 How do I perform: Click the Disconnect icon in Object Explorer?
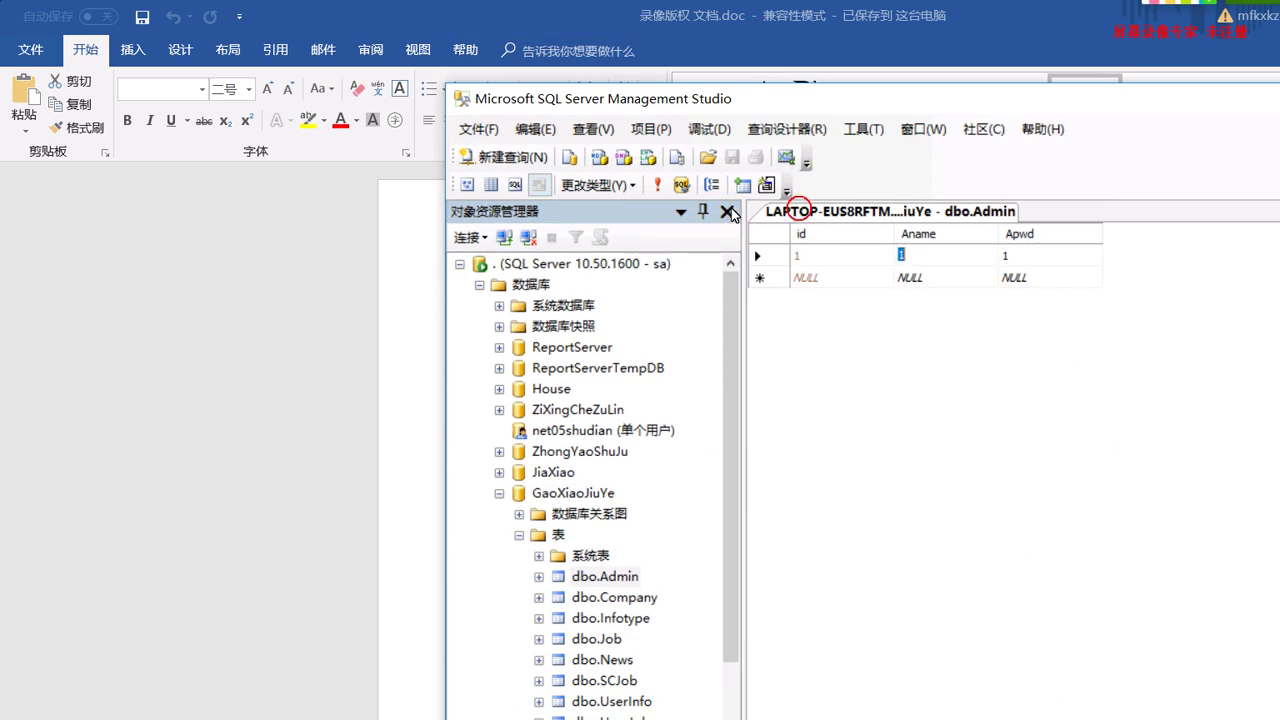point(528,238)
